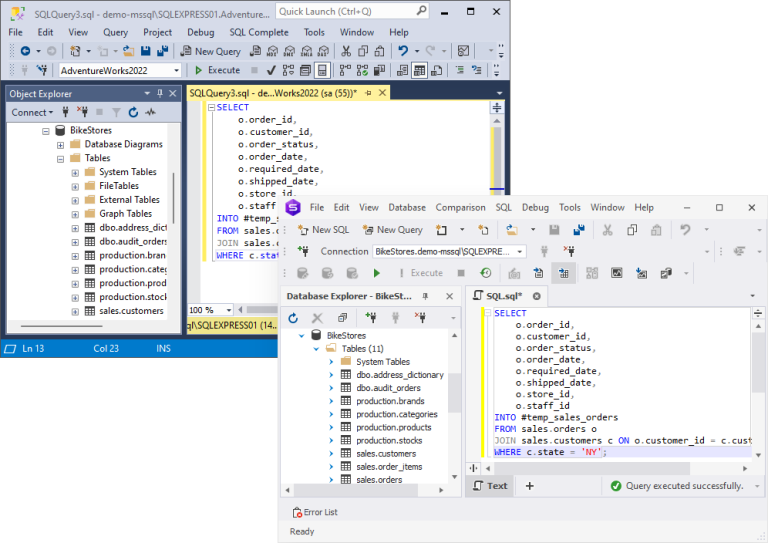
Task: Refresh the Database Explorer panel
Action: pyautogui.click(x=293, y=318)
